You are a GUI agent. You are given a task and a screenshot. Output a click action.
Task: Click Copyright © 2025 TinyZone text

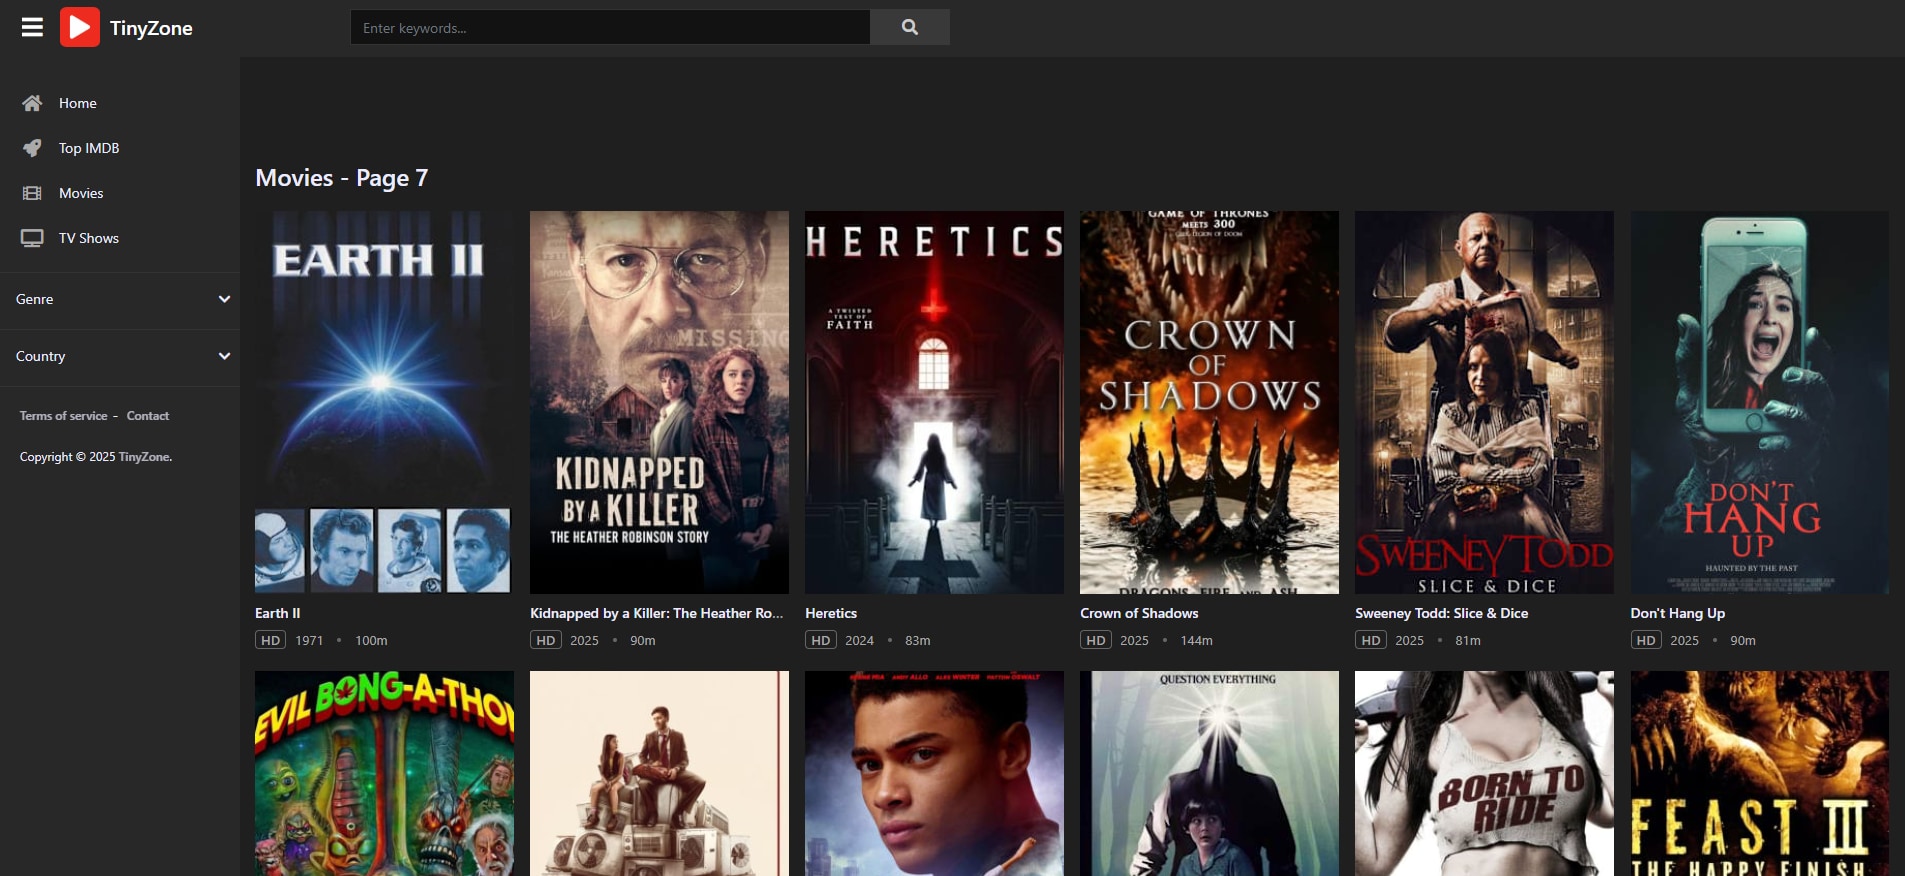(96, 457)
